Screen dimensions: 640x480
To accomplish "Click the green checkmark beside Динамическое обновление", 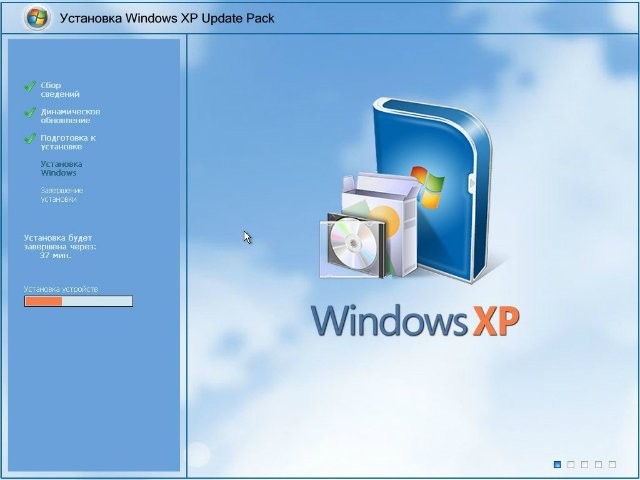I will (30, 112).
